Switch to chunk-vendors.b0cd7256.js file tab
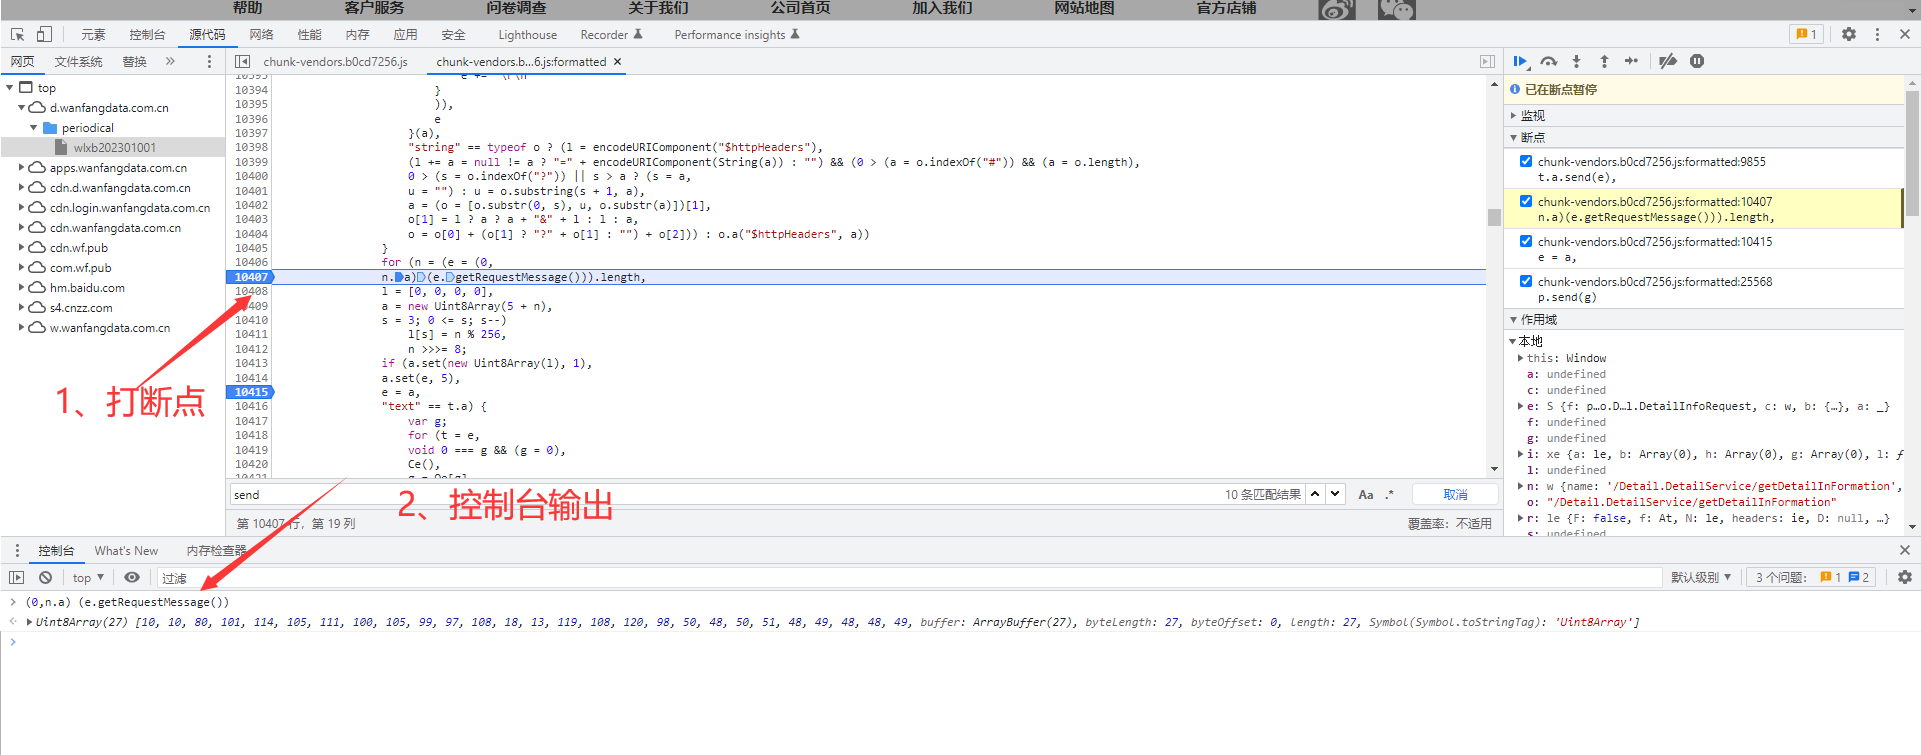The height and width of the screenshot is (755, 1921). point(335,62)
